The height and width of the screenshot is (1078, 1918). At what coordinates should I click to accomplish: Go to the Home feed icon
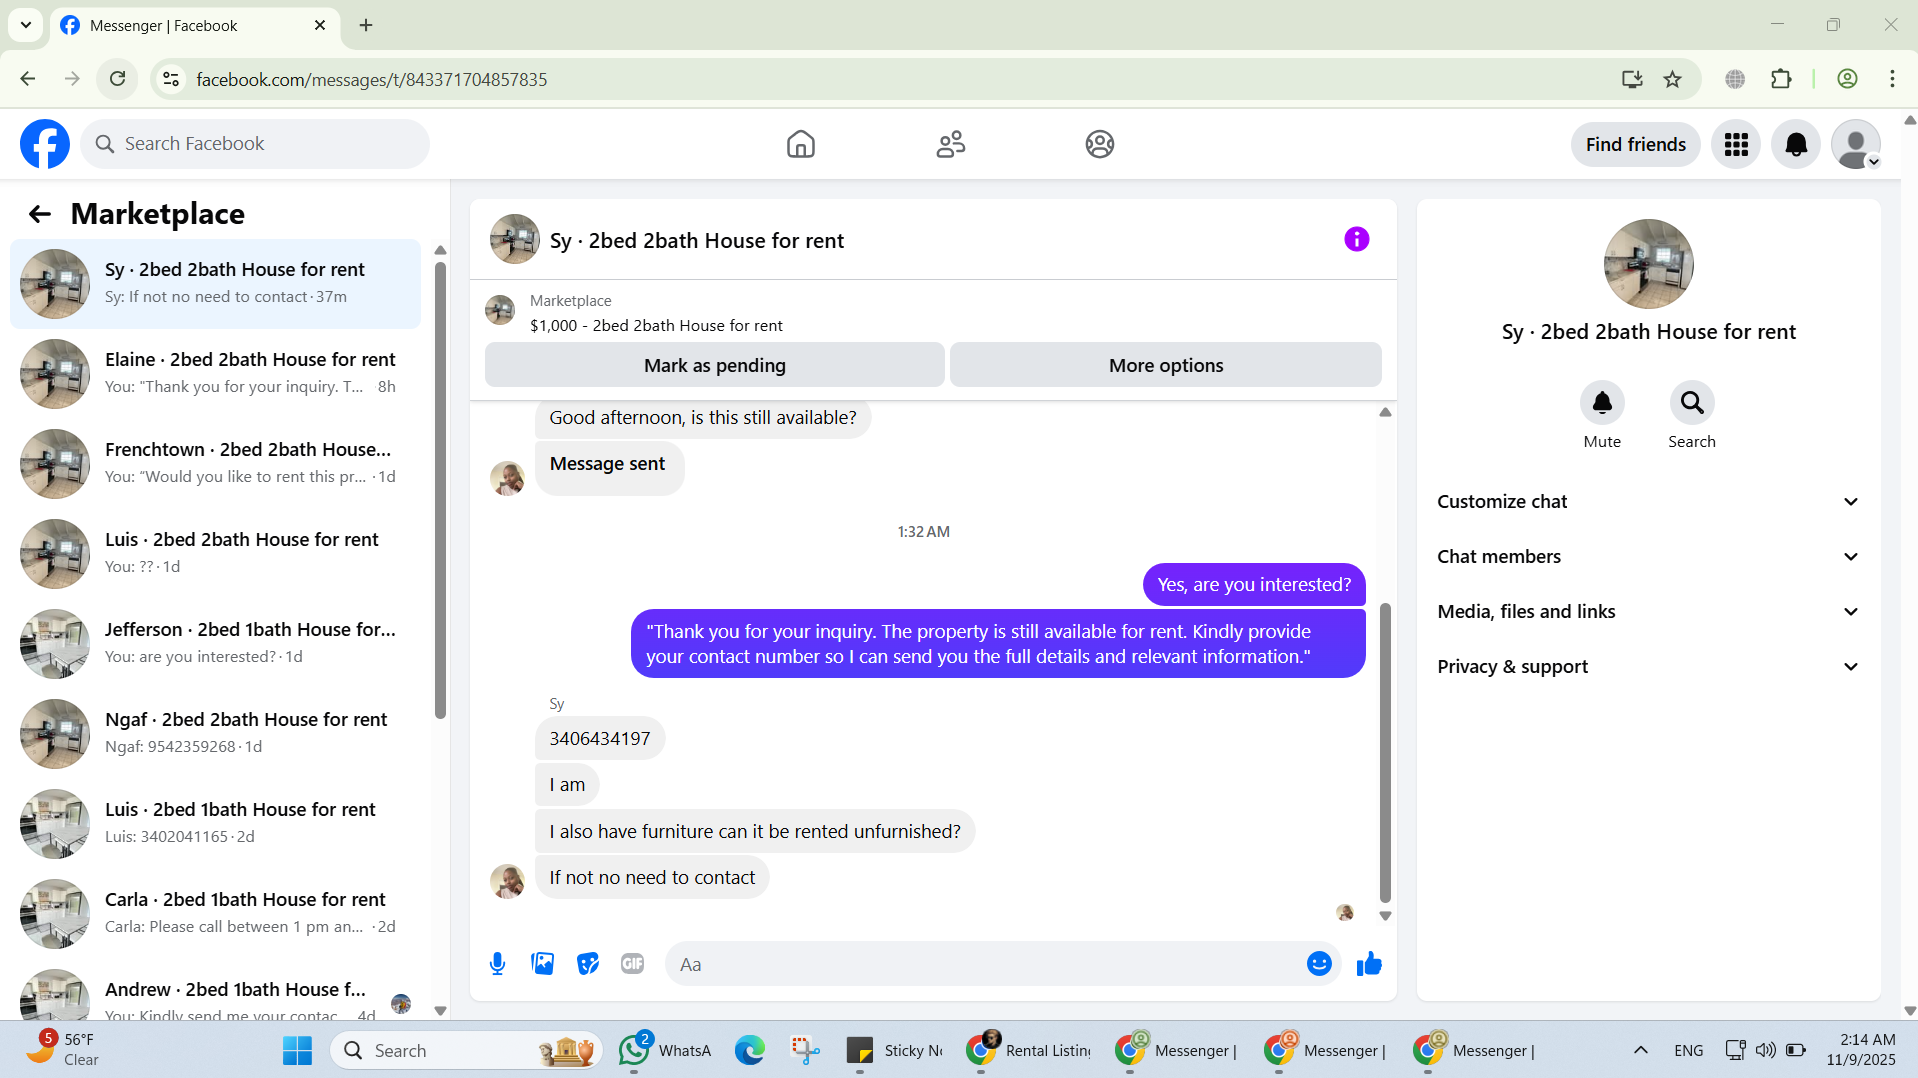tap(800, 144)
